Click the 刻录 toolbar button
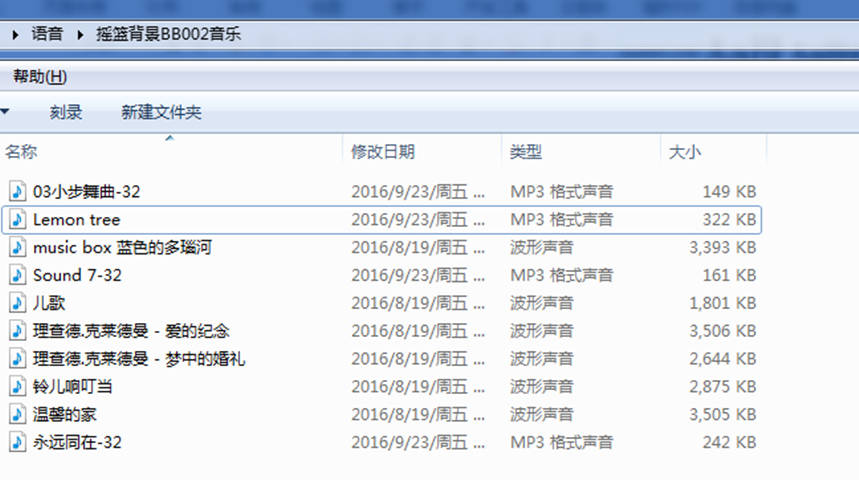This screenshot has height=480, width=859. (x=66, y=112)
